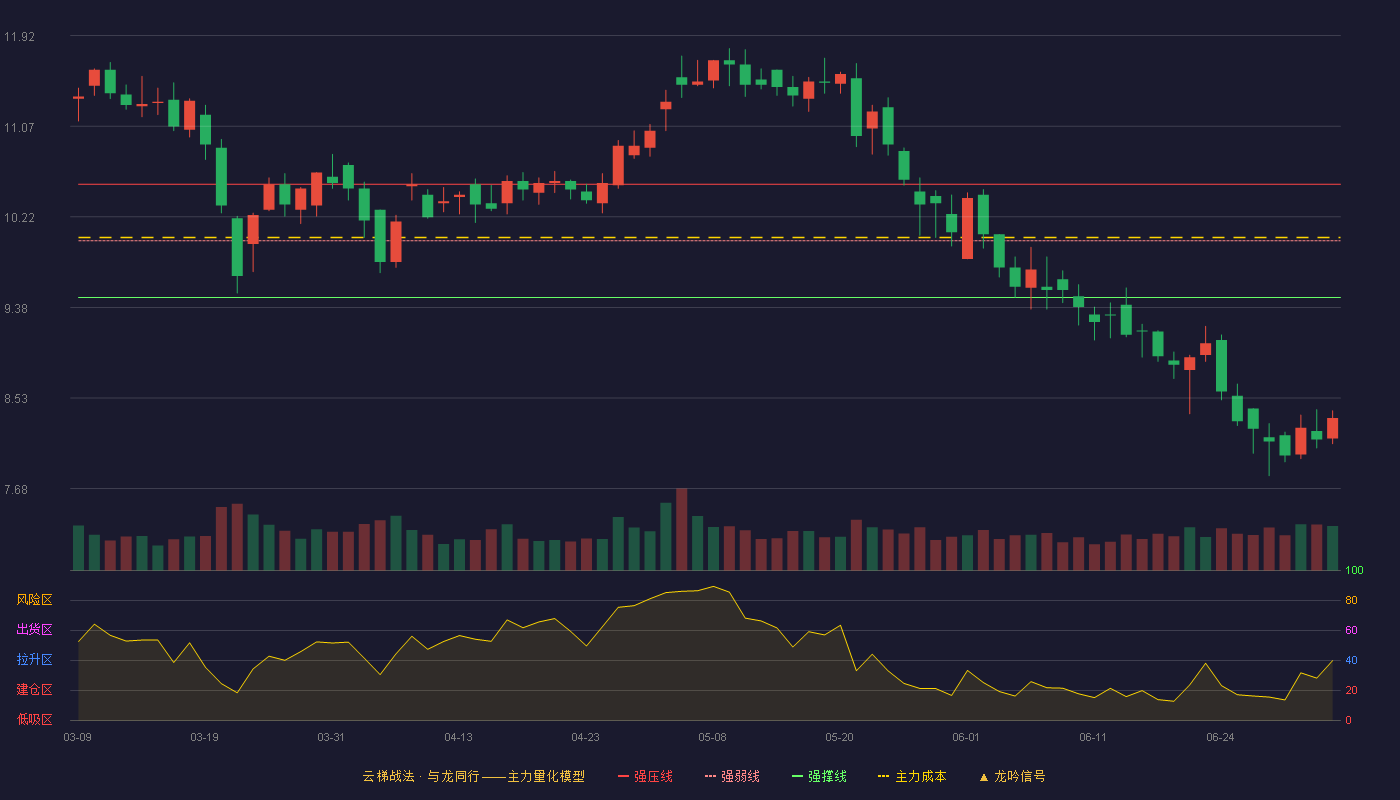Screen dimensions: 1400x800
Task: Toggle the 龙吟信号 legend entry
Action: [x=1012, y=776]
